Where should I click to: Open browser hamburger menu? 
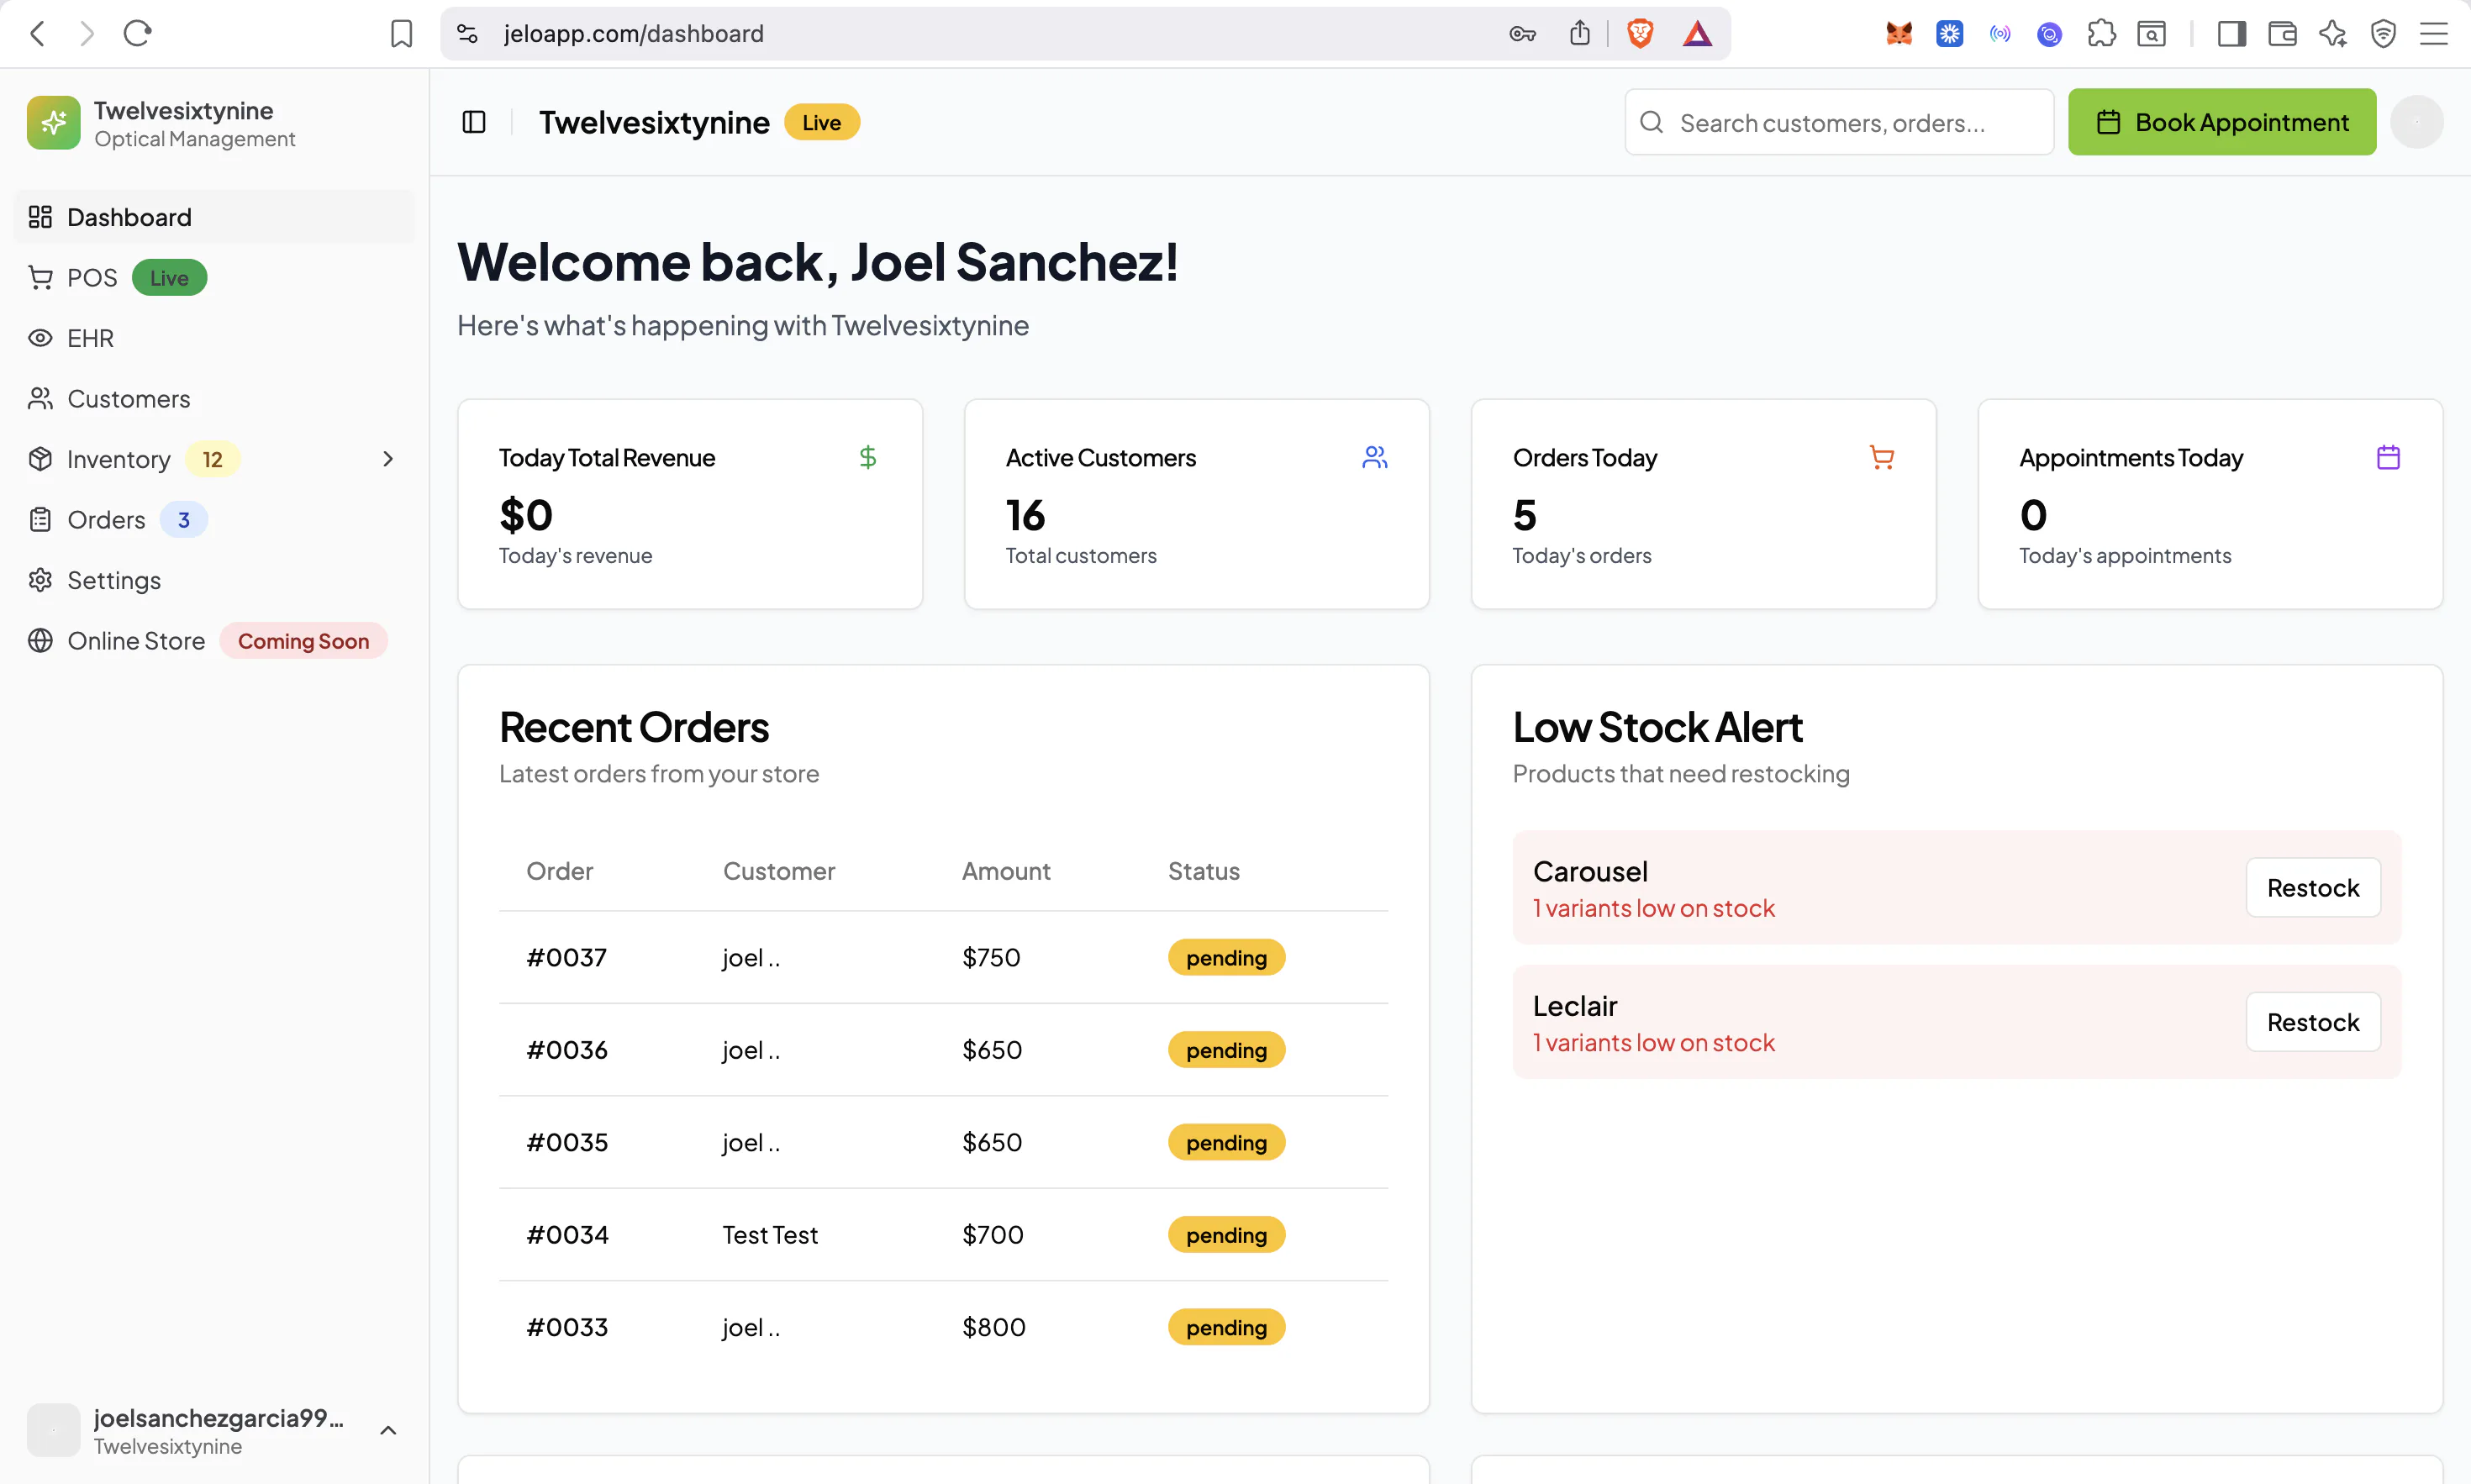2434,34
